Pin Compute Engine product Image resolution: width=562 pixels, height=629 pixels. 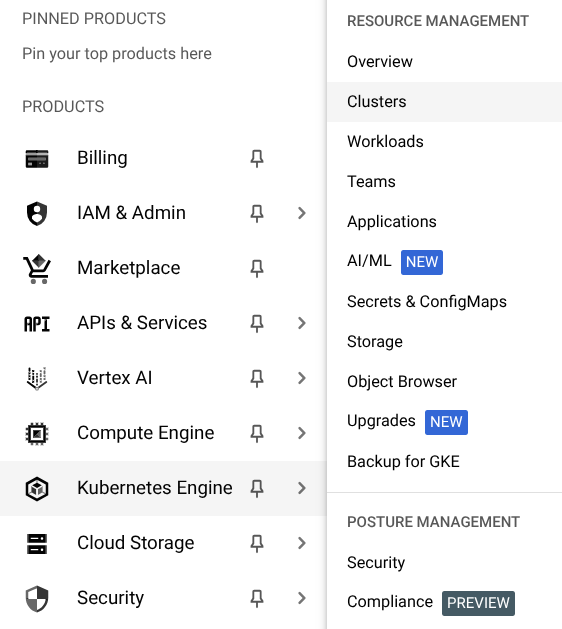click(257, 433)
